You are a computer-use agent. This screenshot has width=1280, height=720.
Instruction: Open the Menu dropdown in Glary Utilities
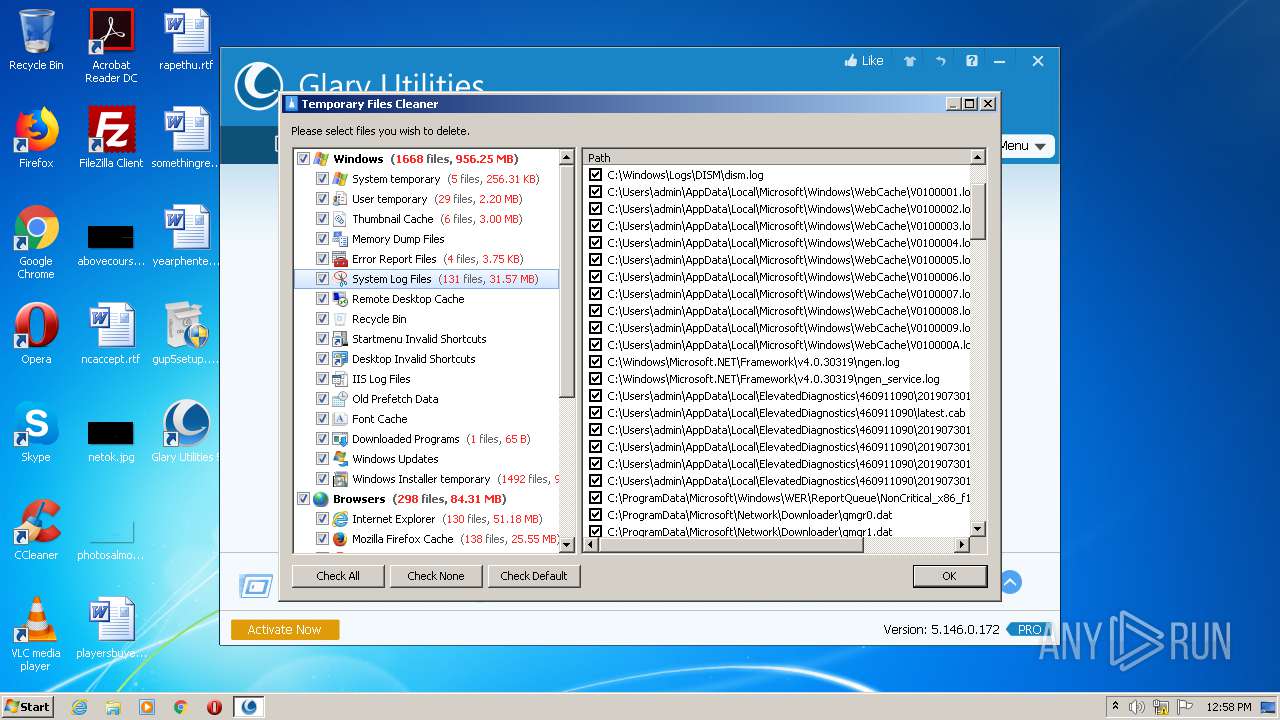(1027, 146)
